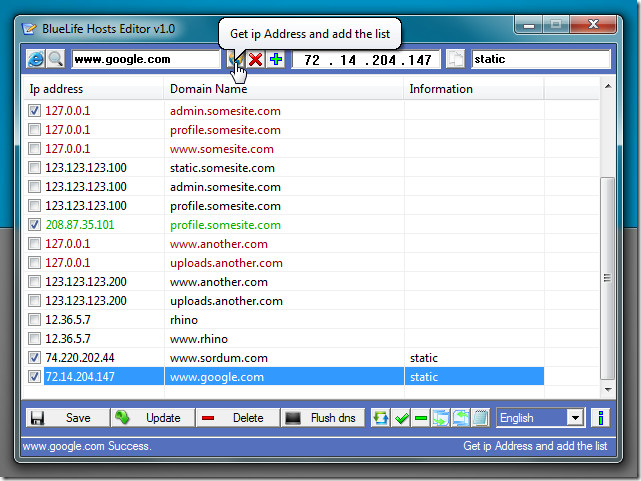Click the static information input field
This screenshot has width=641, height=481.
tap(541, 59)
